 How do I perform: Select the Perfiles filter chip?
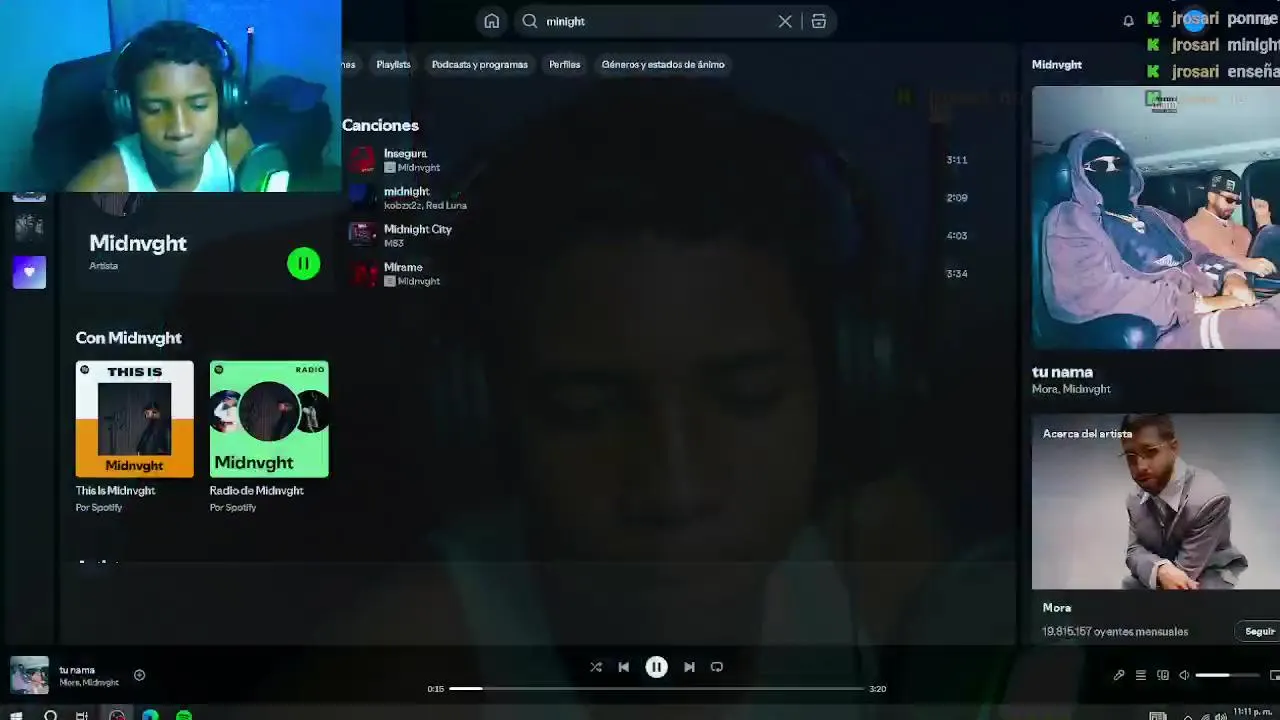coord(564,64)
